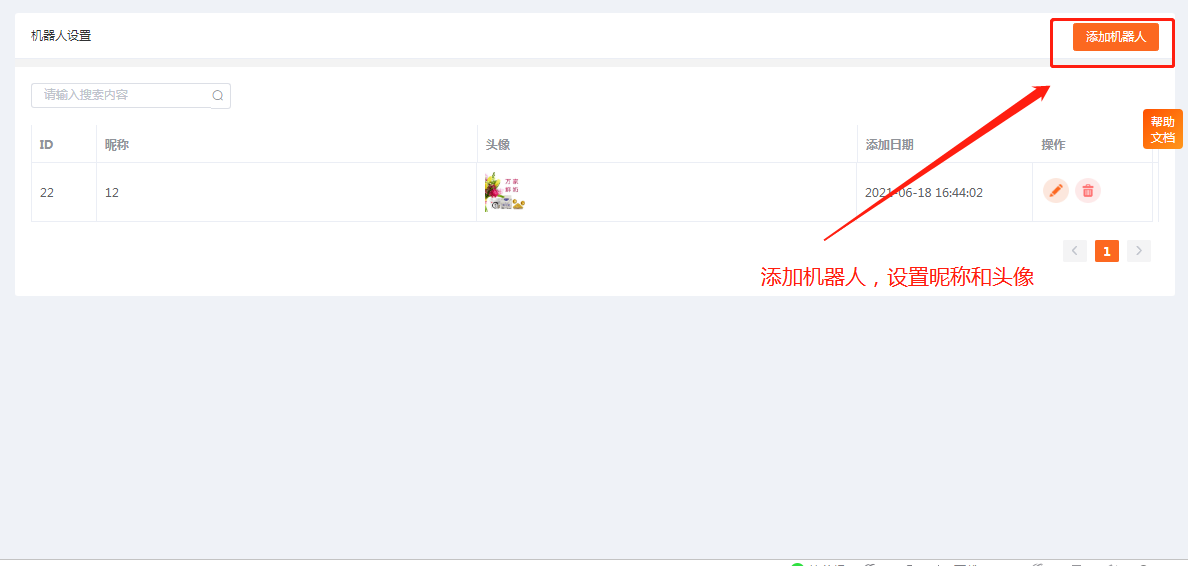This screenshot has width=1188, height=566.
Task: Click the red 添加机器人，设置昵称和头像 annotation
Action: pyautogui.click(x=897, y=277)
